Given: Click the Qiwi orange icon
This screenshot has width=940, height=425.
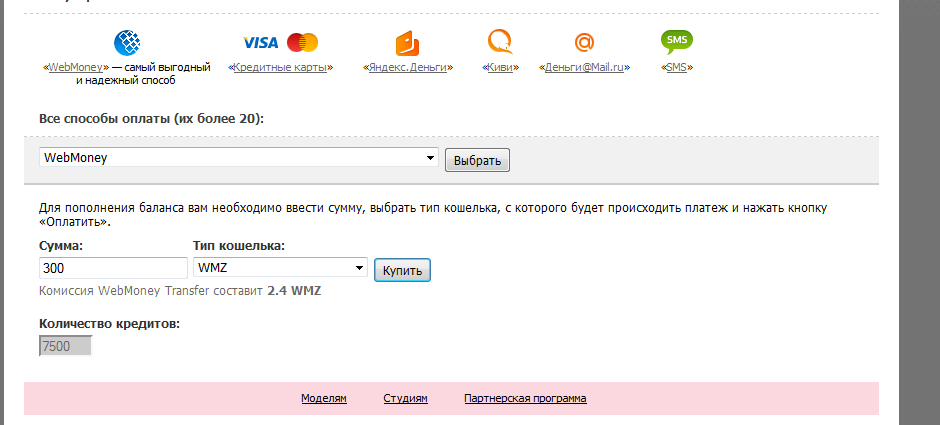Looking at the screenshot, I should 499,42.
